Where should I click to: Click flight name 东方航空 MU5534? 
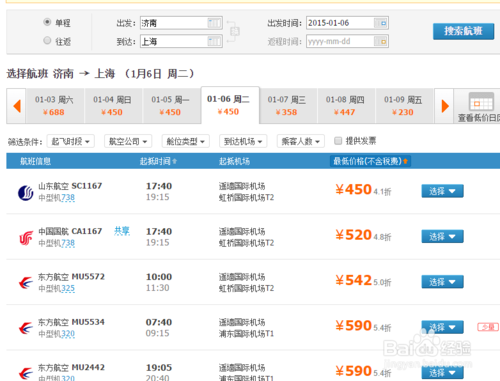(71, 322)
